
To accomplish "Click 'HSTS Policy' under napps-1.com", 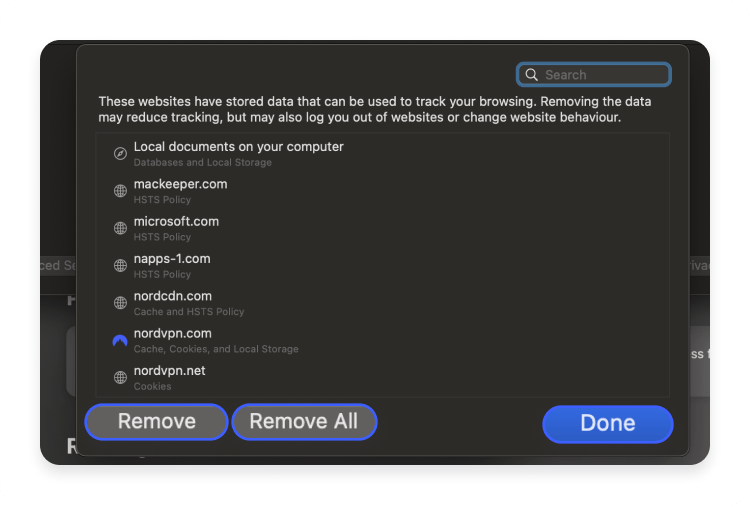I will pyautogui.click(x=162, y=274).
